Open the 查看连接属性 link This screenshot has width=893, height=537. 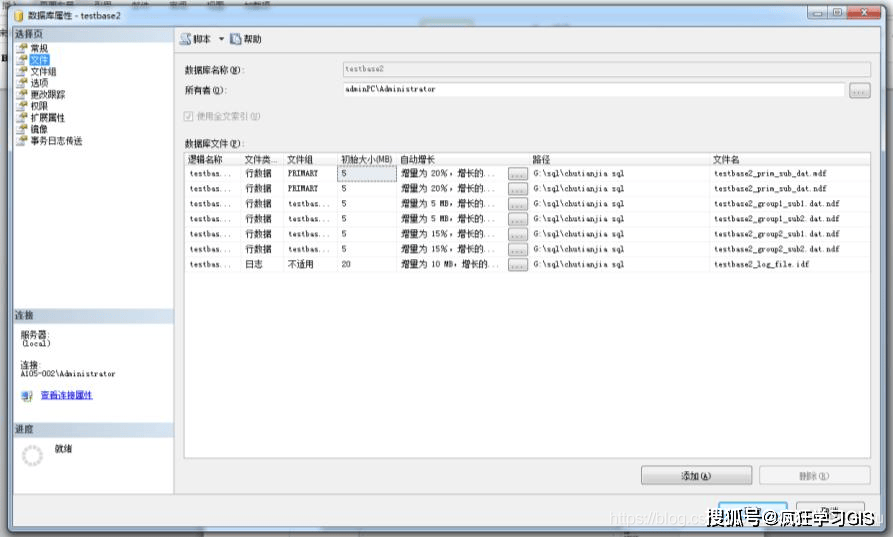pos(66,395)
